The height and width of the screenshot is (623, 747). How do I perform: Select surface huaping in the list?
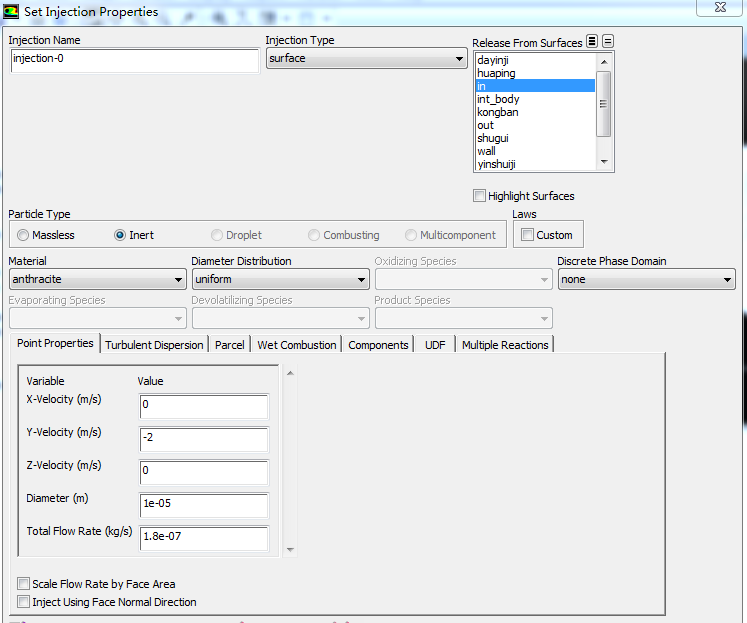pyautogui.click(x=535, y=73)
